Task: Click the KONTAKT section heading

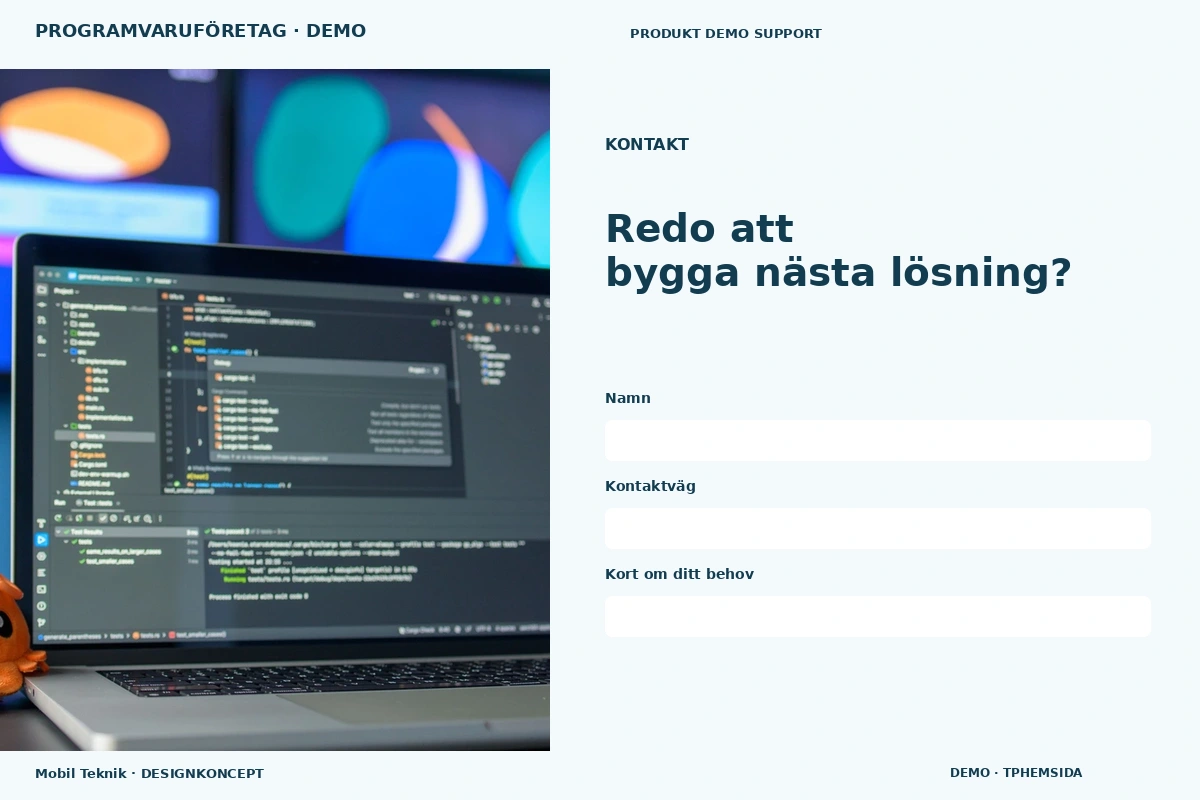Action: [x=647, y=144]
